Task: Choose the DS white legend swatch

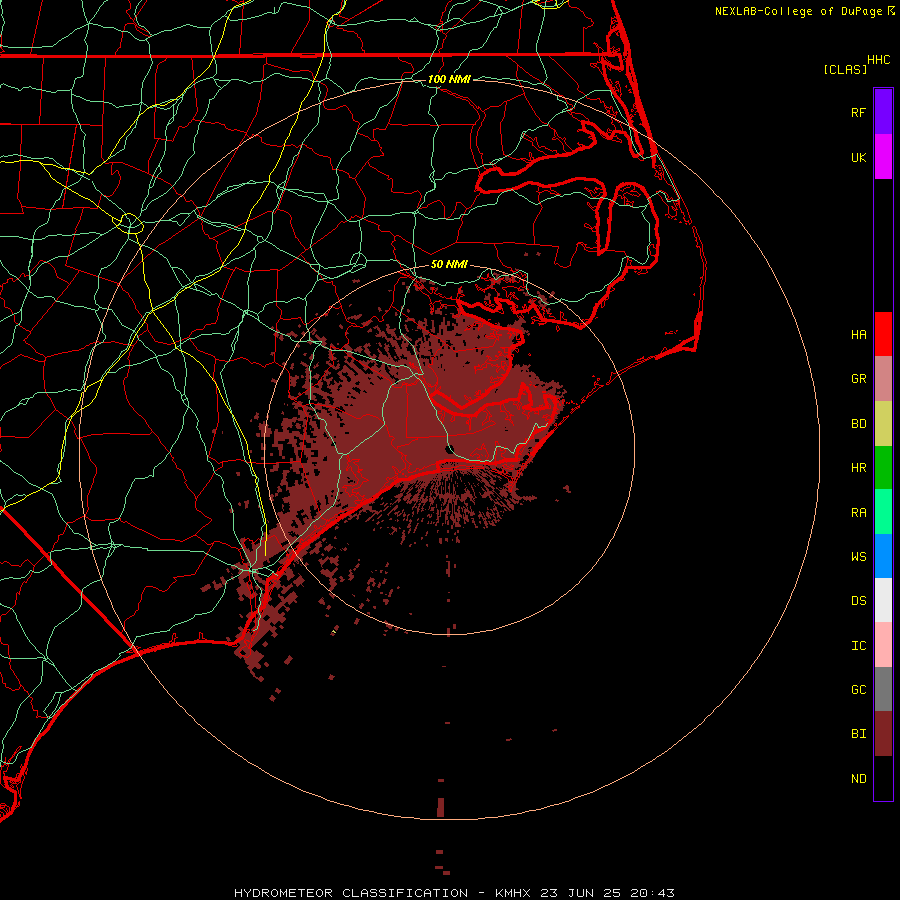Action: (x=883, y=600)
